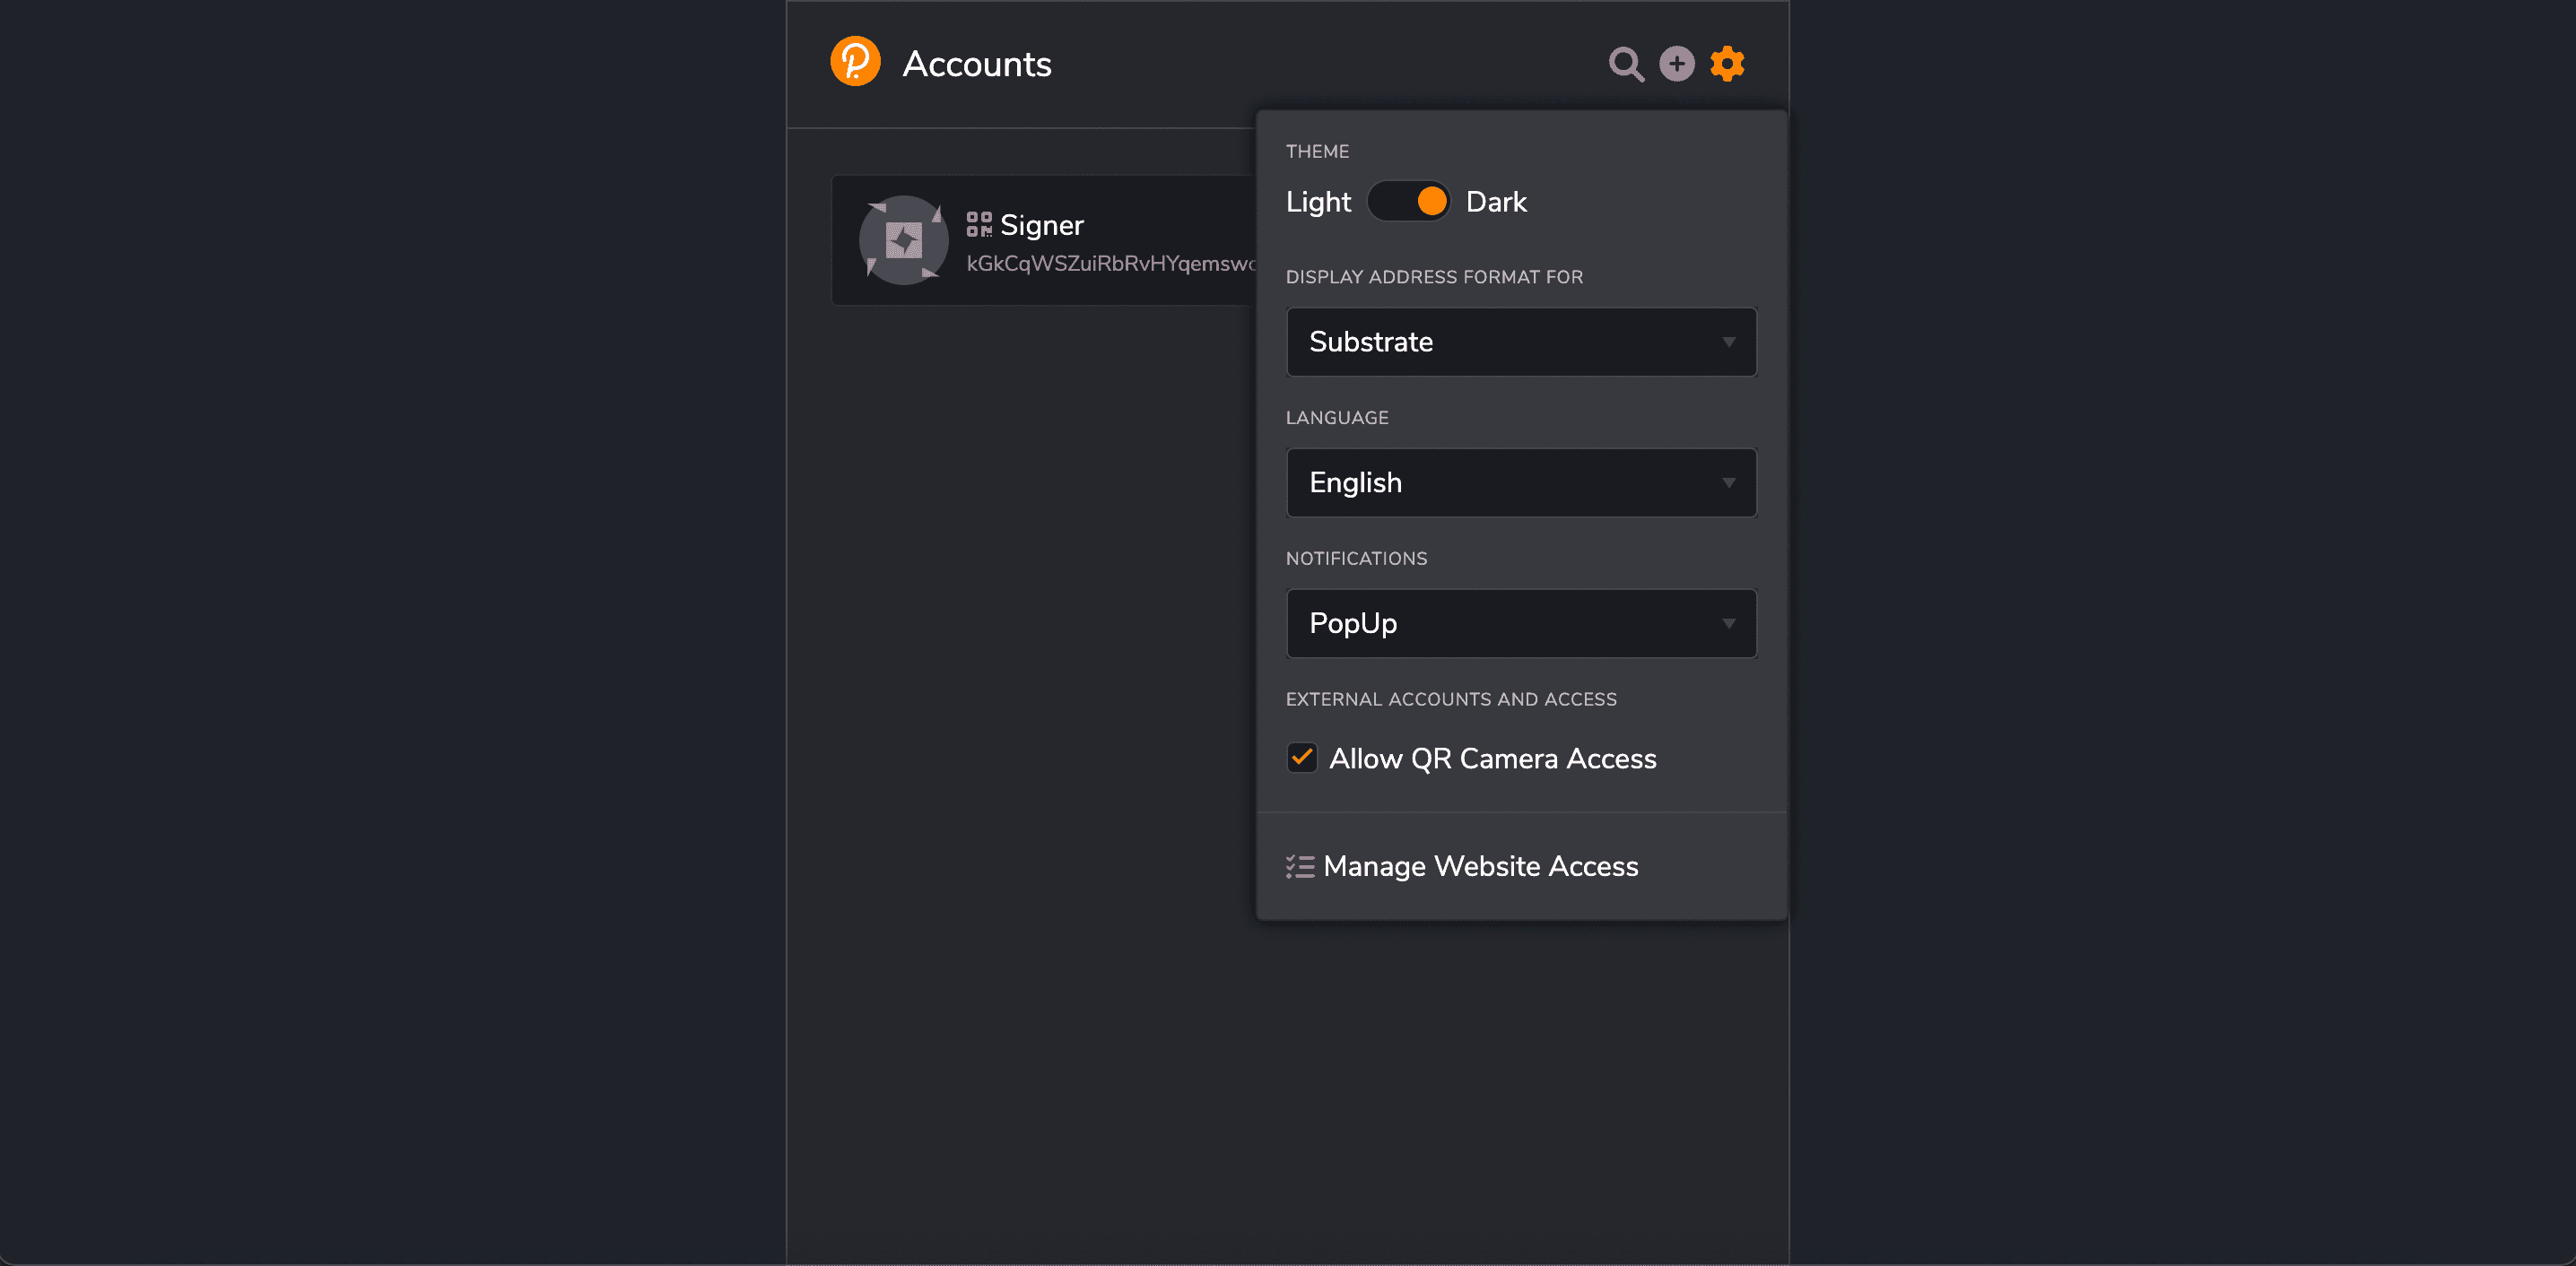
Task: Open the Language dropdown
Action: pyautogui.click(x=1520, y=483)
